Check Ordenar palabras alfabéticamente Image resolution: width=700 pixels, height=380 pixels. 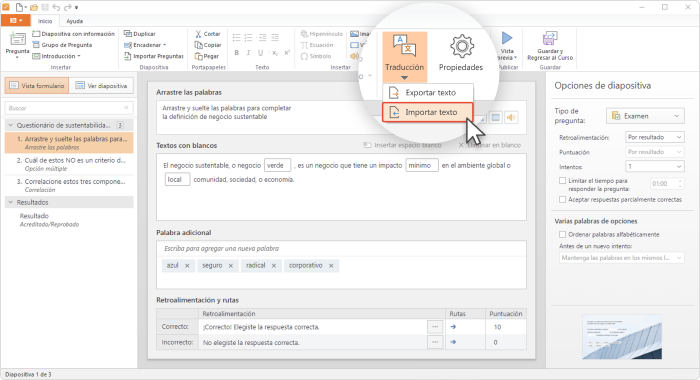[x=562, y=234]
